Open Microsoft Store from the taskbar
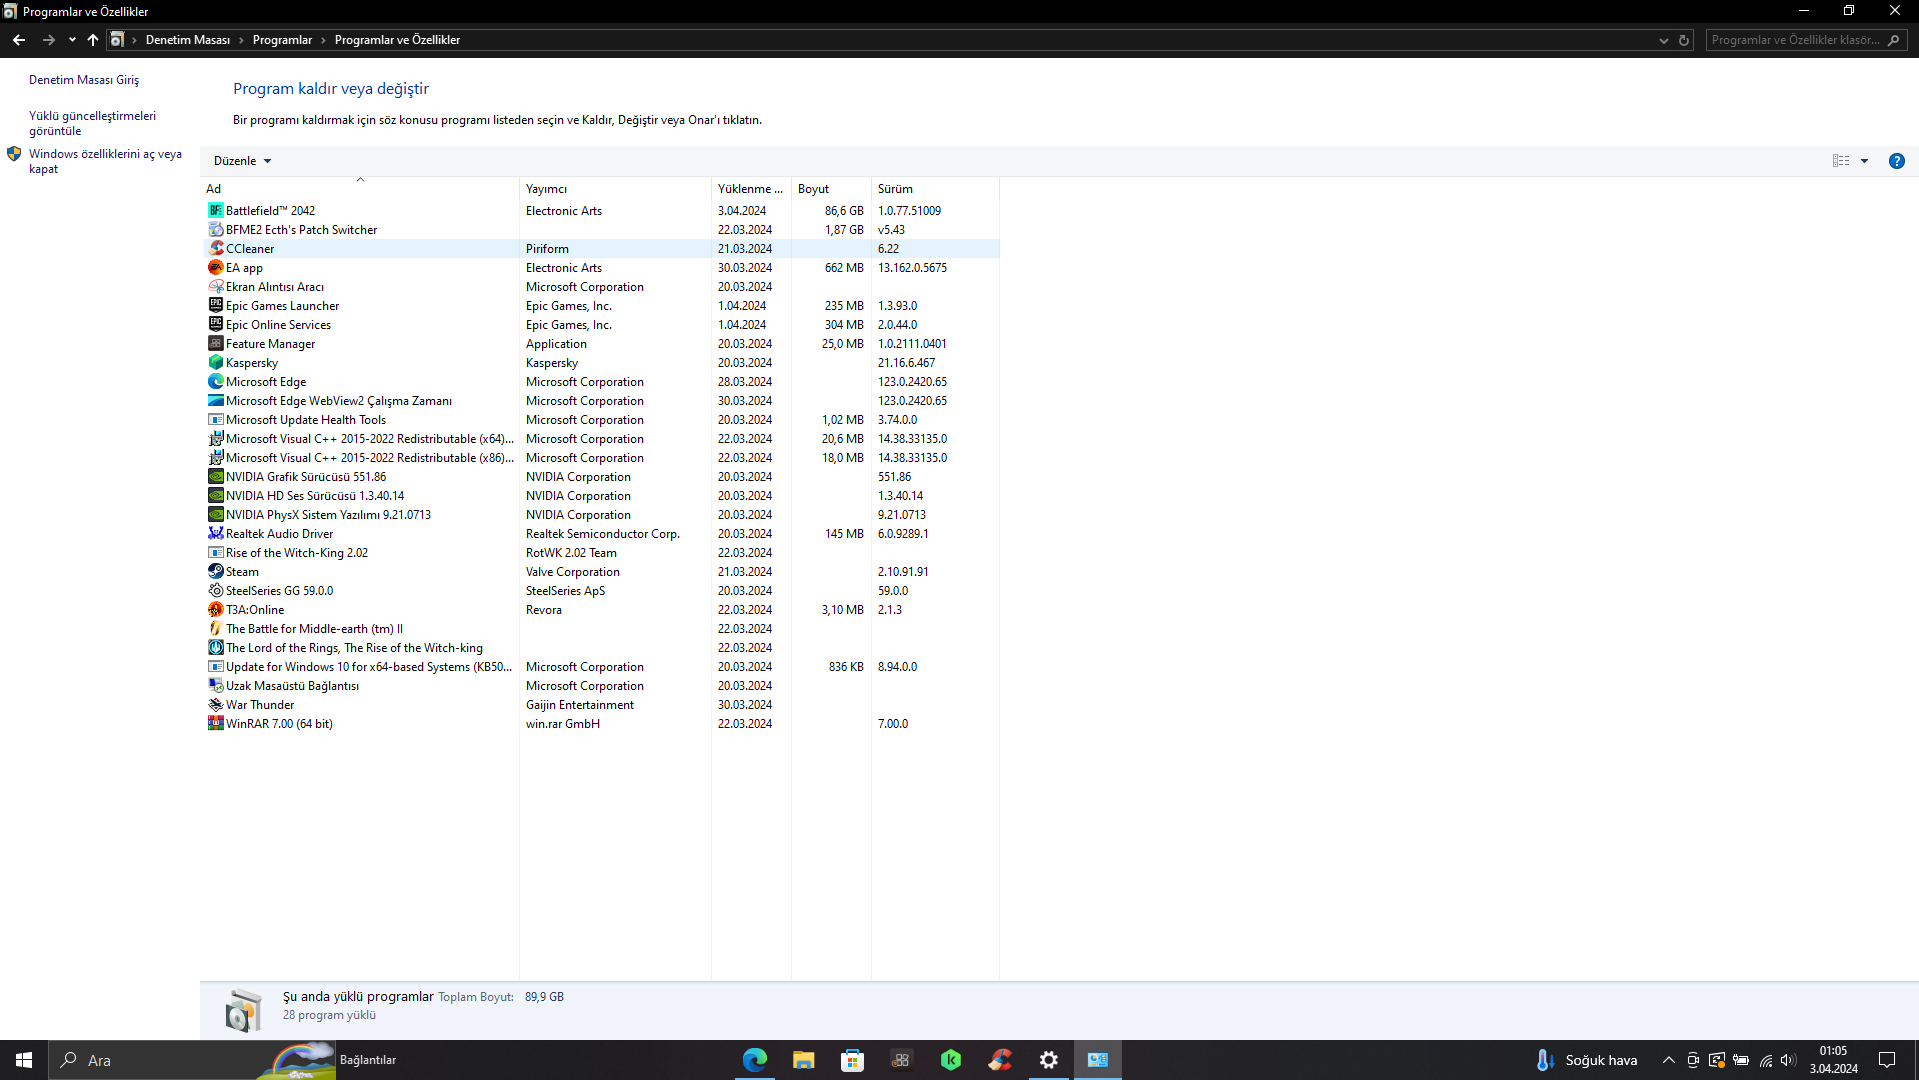The height and width of the screenshot is (1080, 1919). (x=853, y=1060)
